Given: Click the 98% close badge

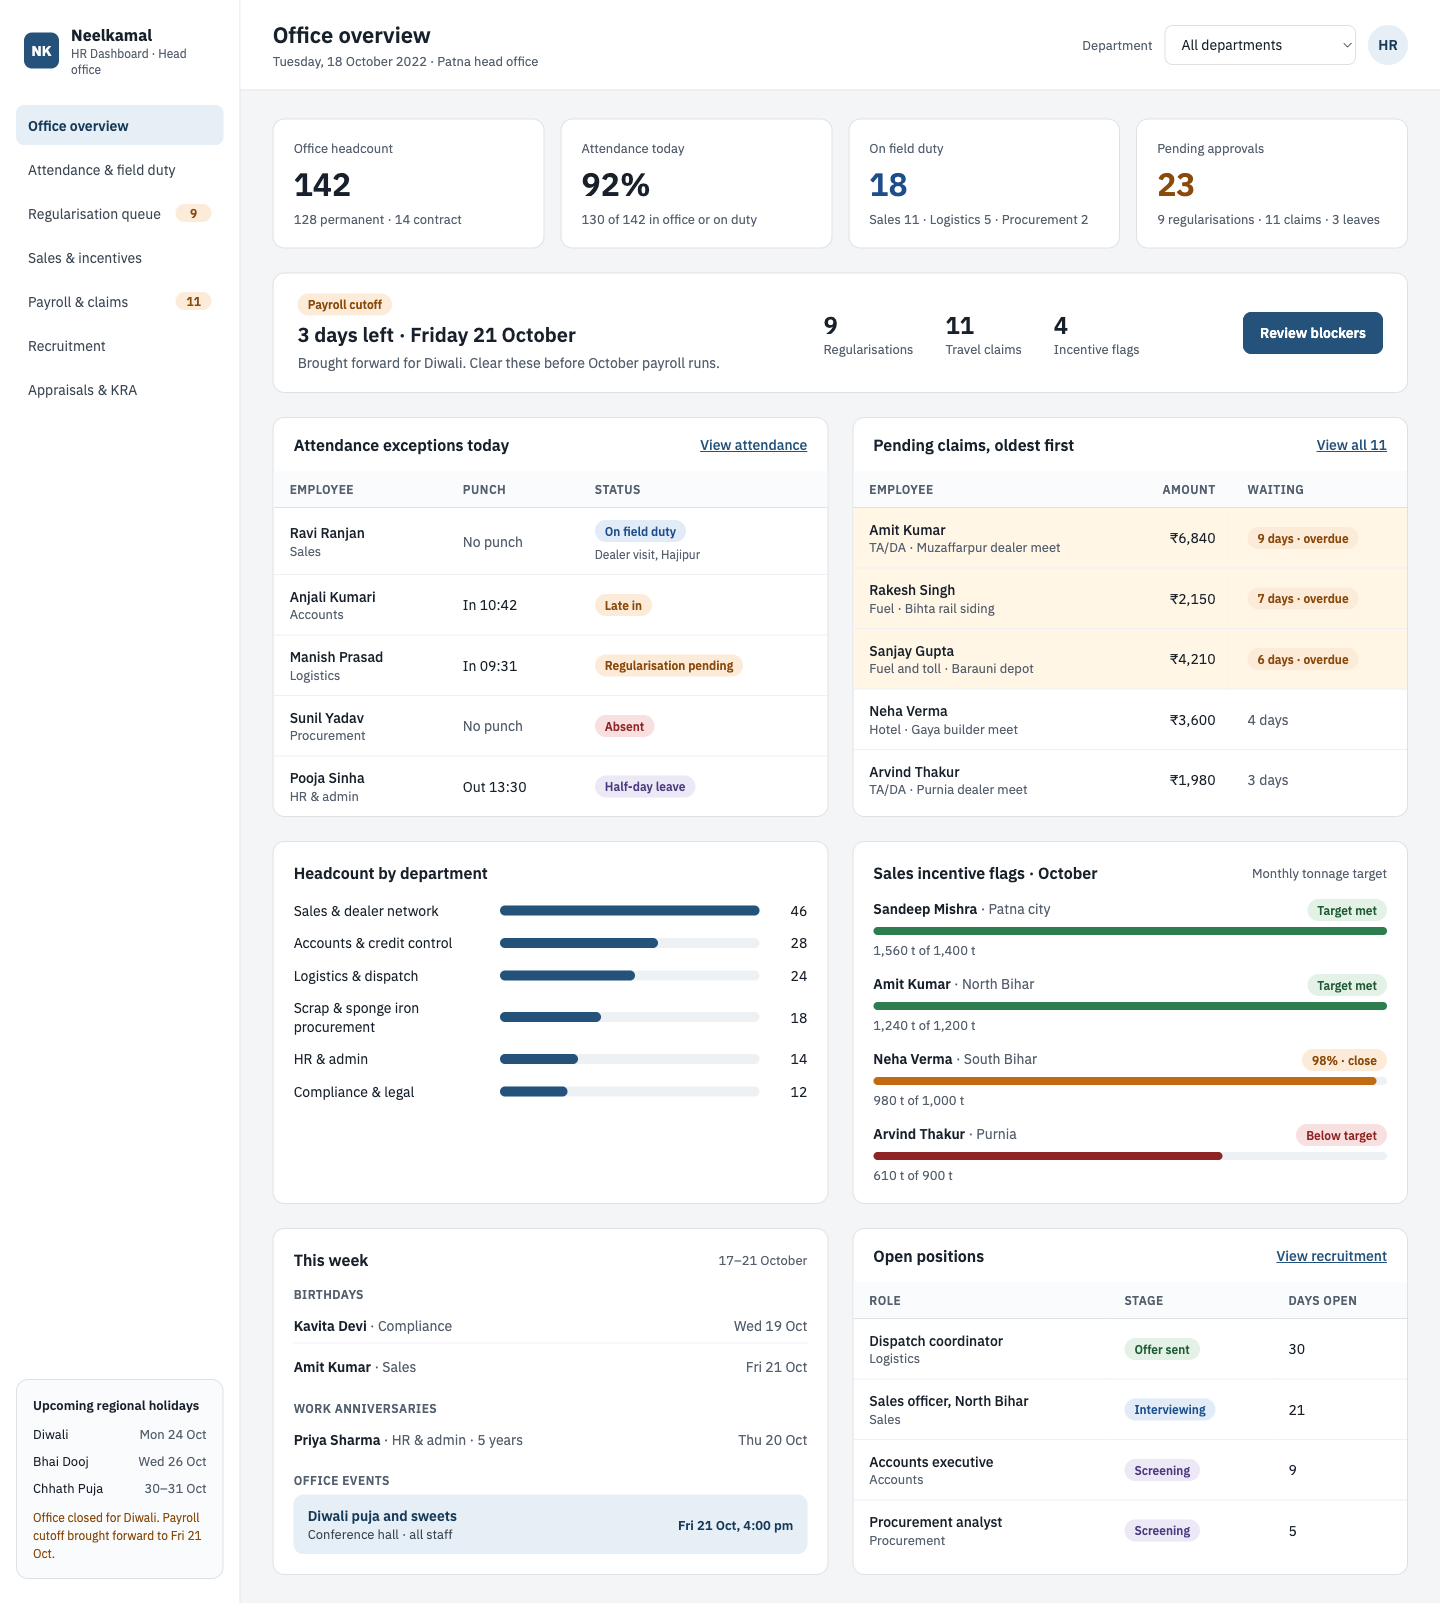Looking at the screenshot, I should (1343, 1061).
